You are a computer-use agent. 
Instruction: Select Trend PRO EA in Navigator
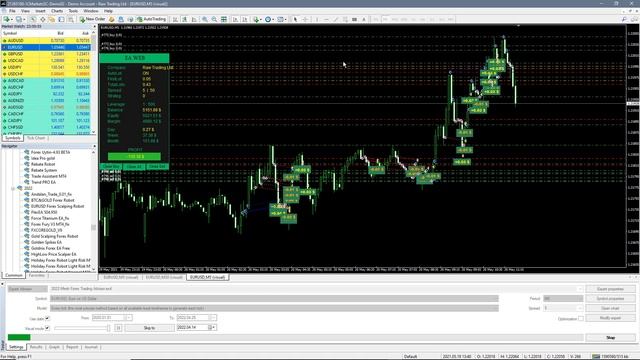tap(43, 182)
